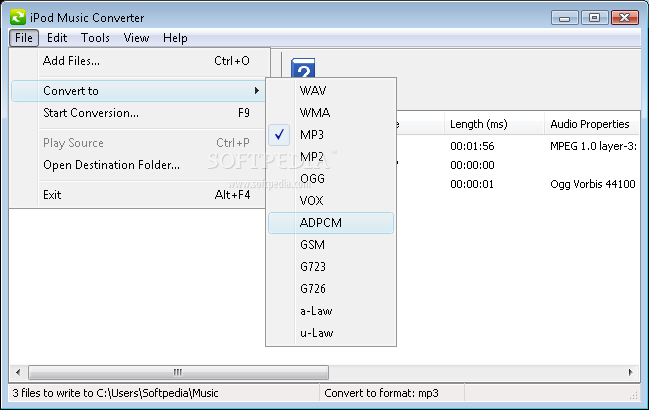Choose Exit from the File menu
The height and width of the screenshot is (410, 649).
140,195
